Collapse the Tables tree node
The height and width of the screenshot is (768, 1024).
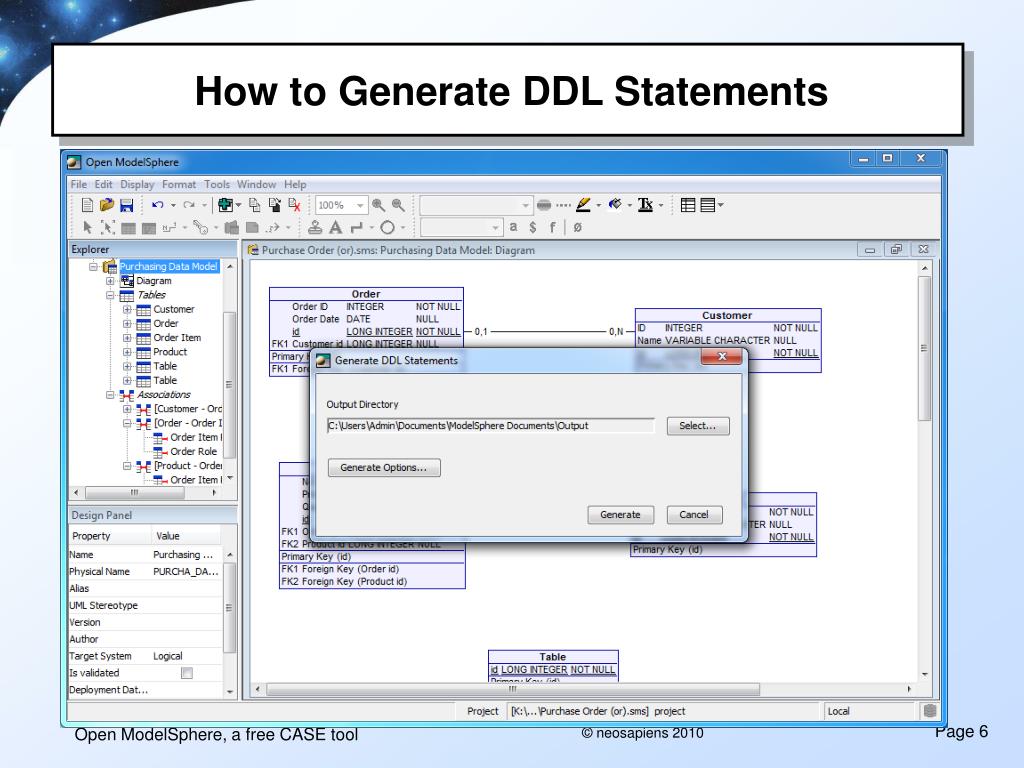coord(110,295)
